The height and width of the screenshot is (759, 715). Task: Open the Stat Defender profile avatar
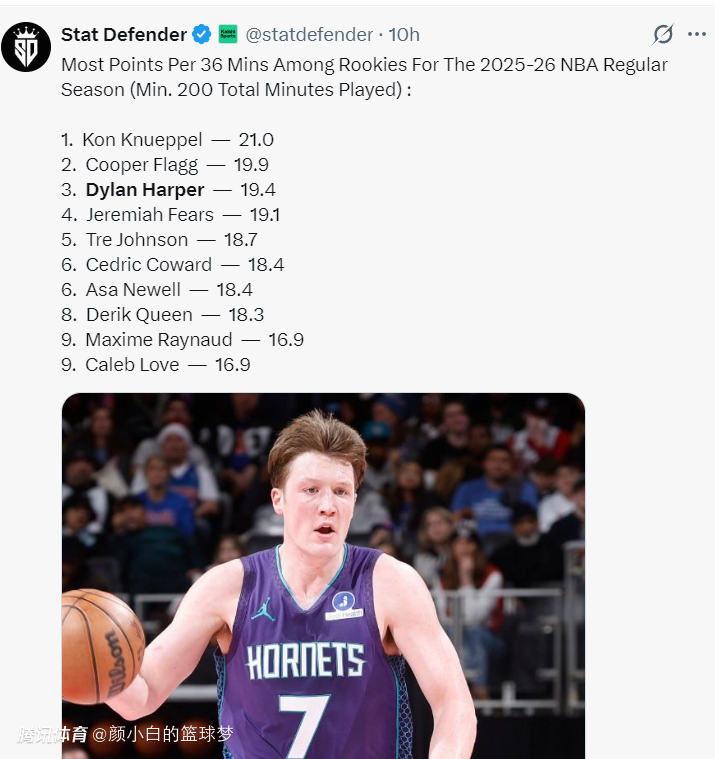tap(26, 46)
